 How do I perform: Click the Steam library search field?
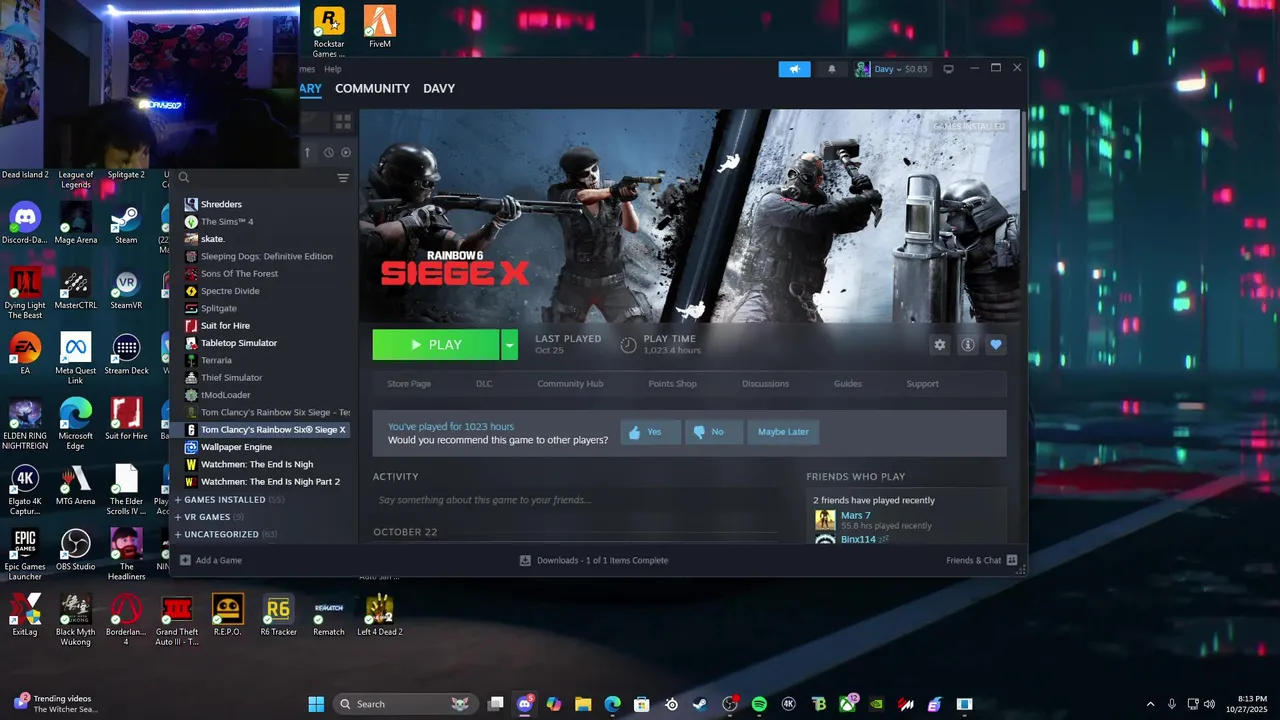point(262,178)
